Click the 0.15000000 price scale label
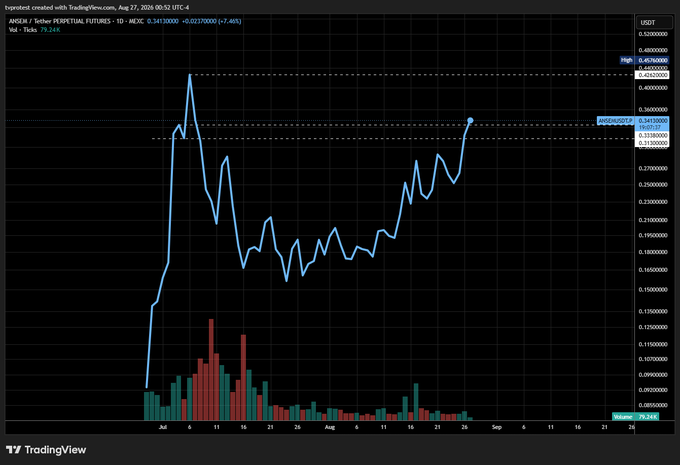Viewport: 680px width, 465px height. pos(653,289)
